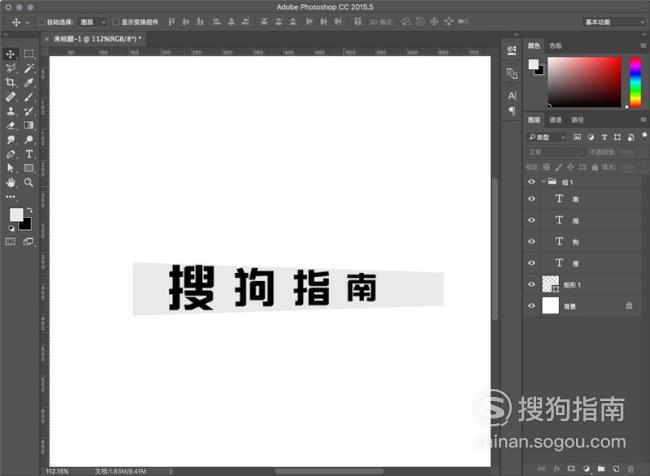Open the layer filter type dropdown
This screenshot has height=476, width=650.
coord(547,137)
